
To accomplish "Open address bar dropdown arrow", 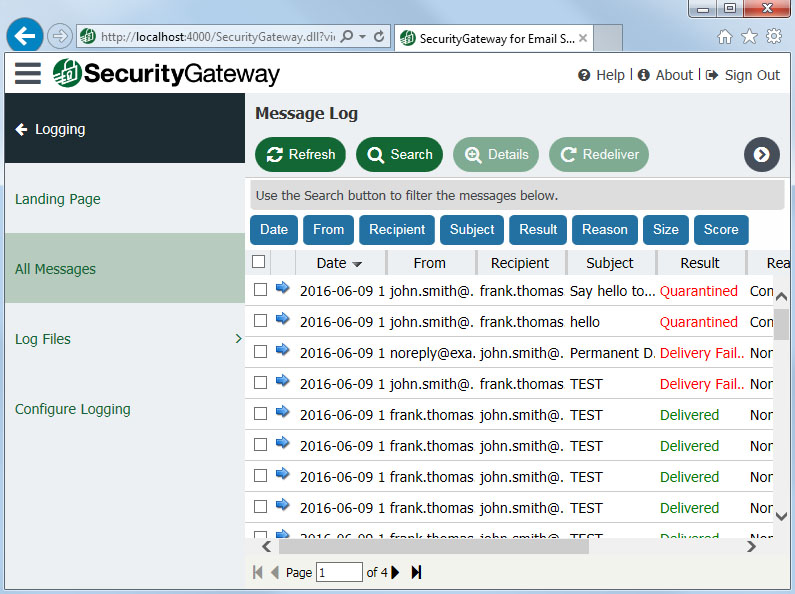I will click(x=363, y=36).
